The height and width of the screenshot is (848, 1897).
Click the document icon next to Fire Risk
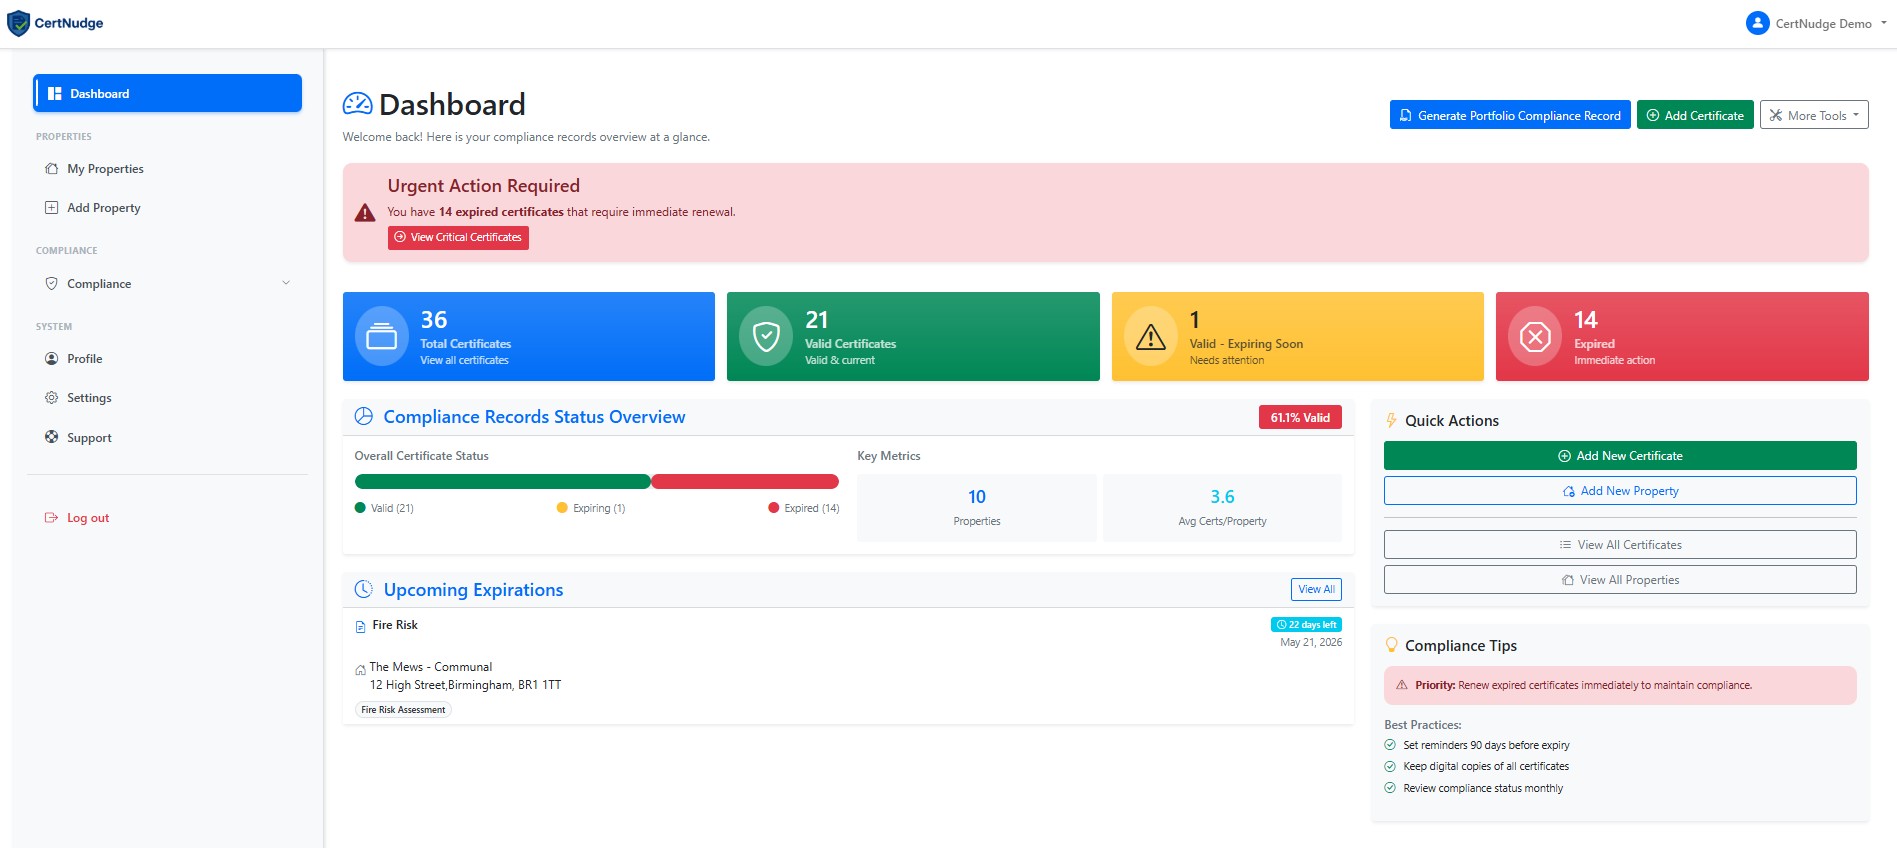tap(361, 627)
